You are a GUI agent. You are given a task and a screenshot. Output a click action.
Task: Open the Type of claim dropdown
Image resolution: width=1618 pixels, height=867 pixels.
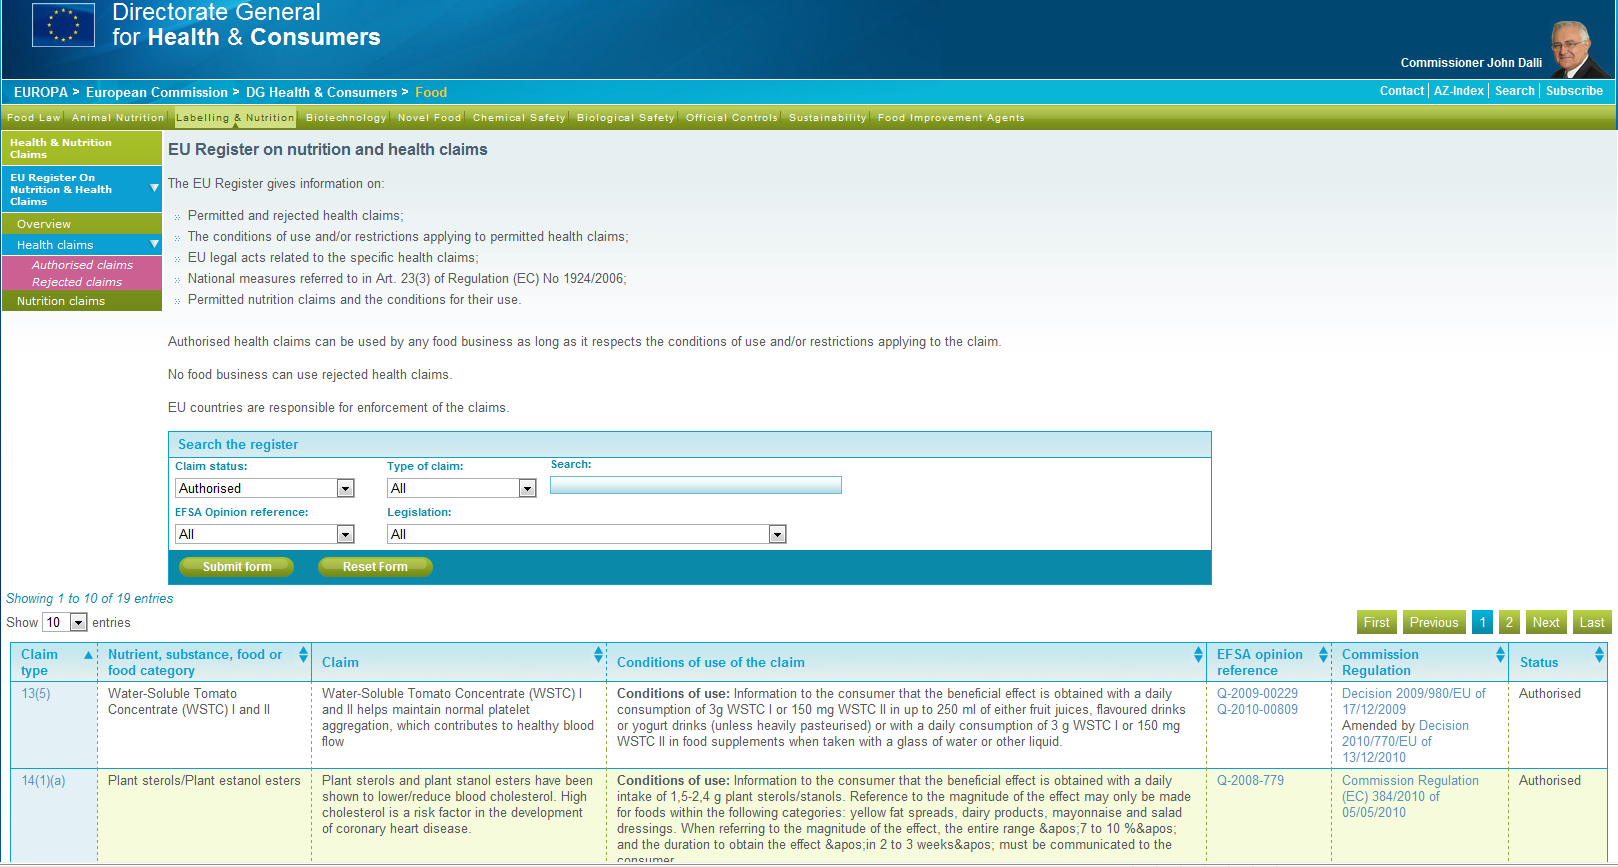tap(462, 488)
